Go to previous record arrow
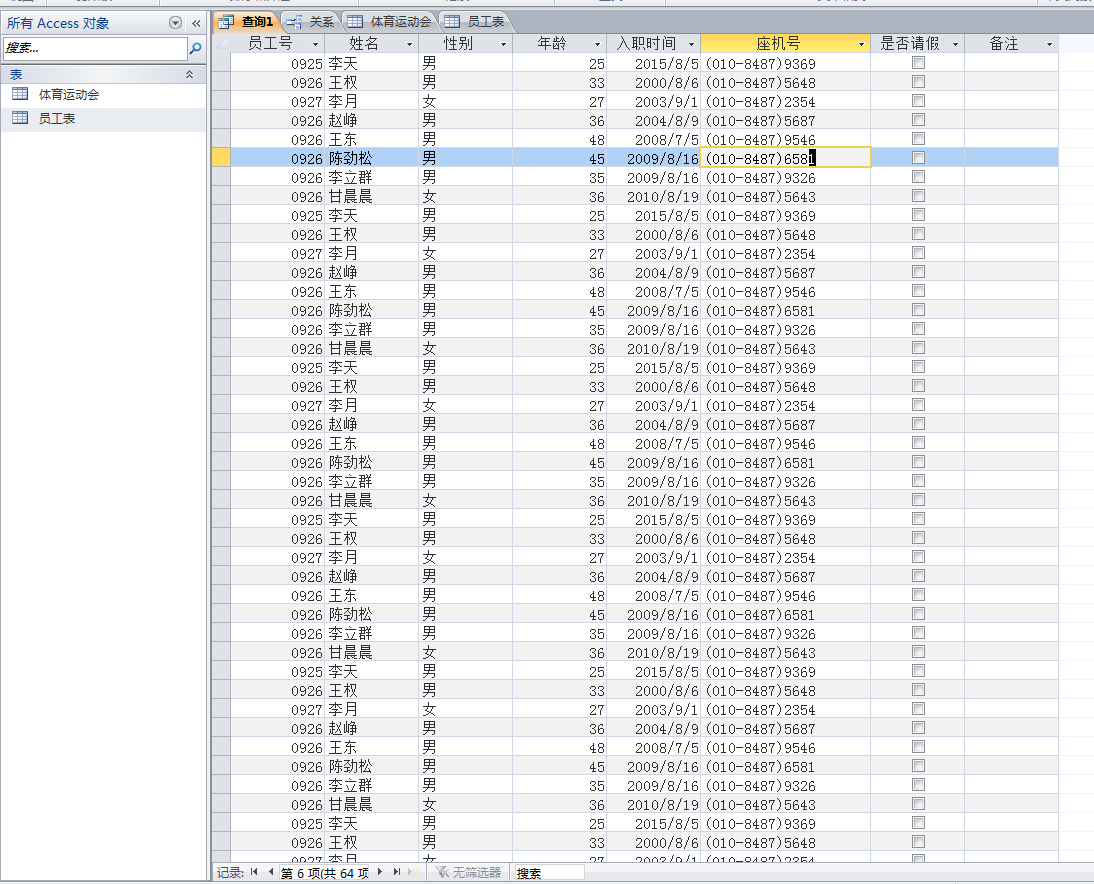The image size is (1094, 884). click(271, 871)
